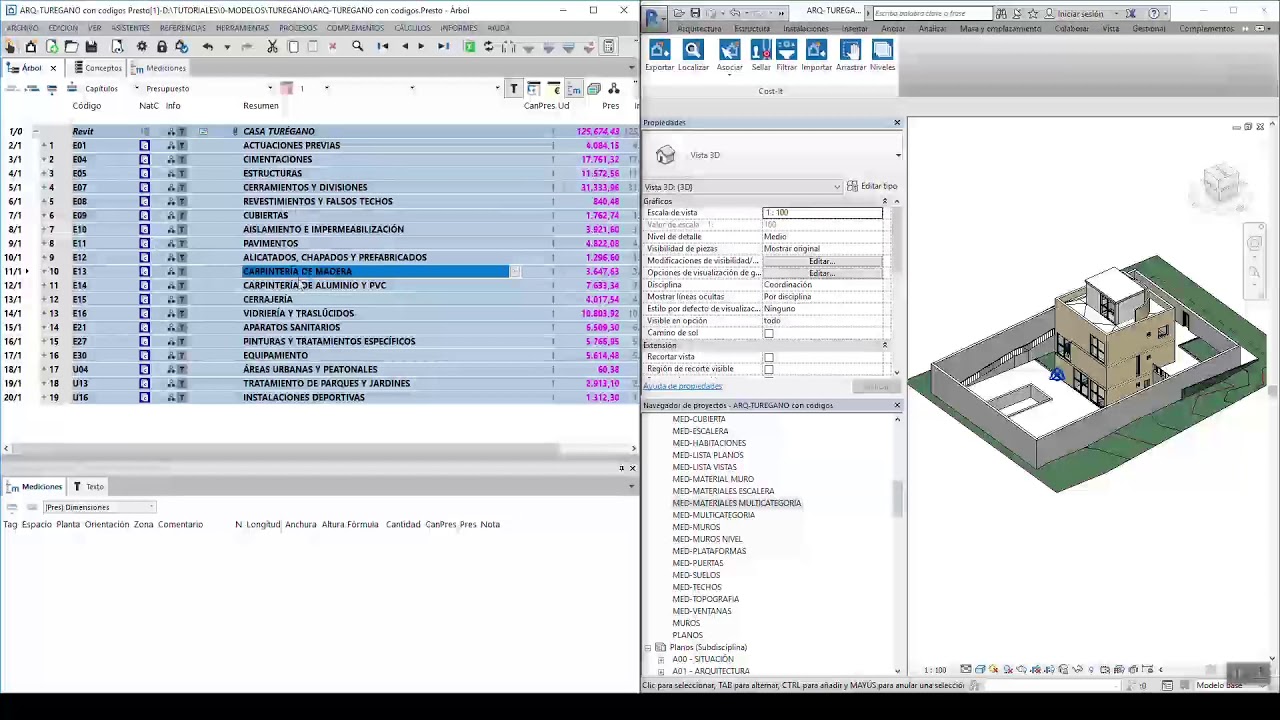Open the Asociar dropdown arrow
1280x720 pixels.
tap(730, 75)
